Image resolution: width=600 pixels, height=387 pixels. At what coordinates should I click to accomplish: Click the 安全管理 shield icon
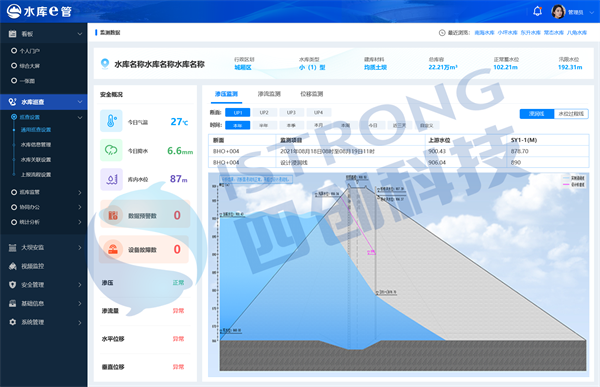(x=13, y=284)
